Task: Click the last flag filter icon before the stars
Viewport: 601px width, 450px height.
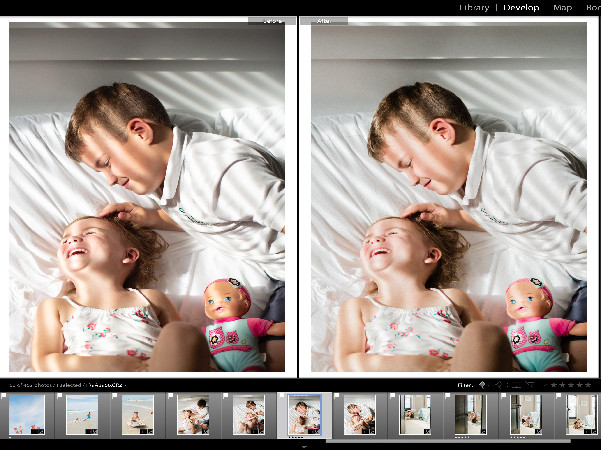Action: pos(528,384)
